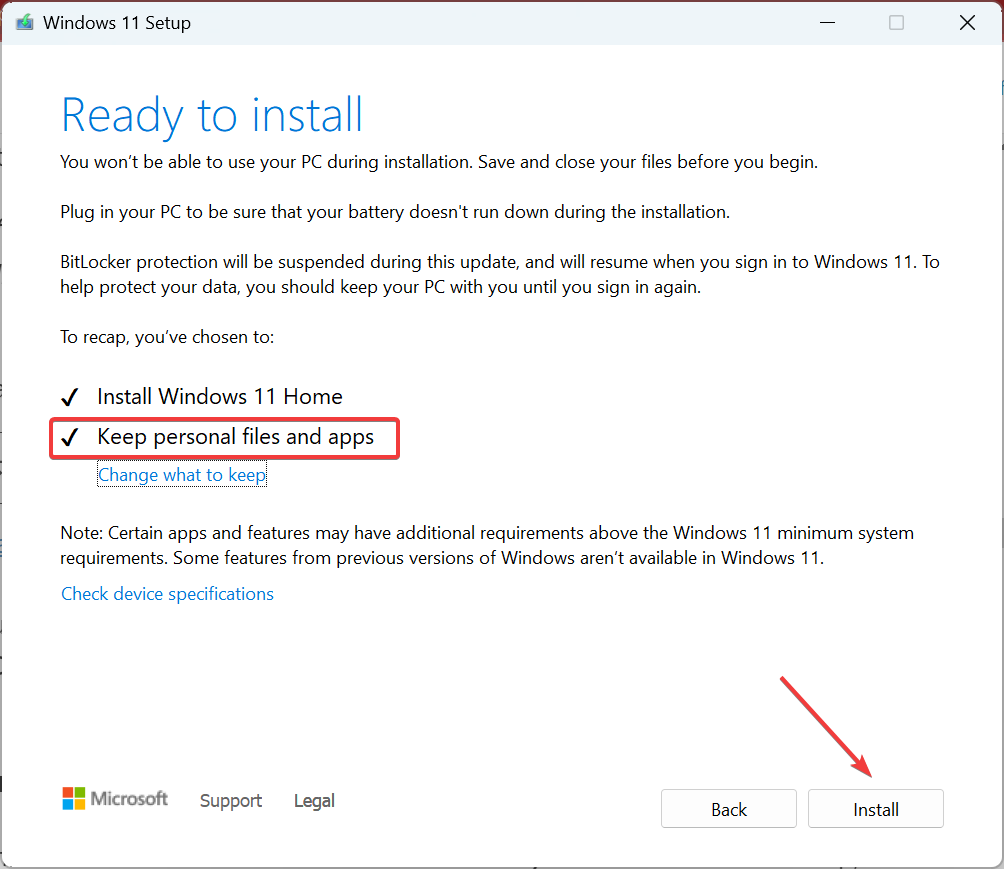1004x869 pixels.
Task: Click the Windows 11 Setup title text
Action: pyautogui.click(x=117, y=22)
